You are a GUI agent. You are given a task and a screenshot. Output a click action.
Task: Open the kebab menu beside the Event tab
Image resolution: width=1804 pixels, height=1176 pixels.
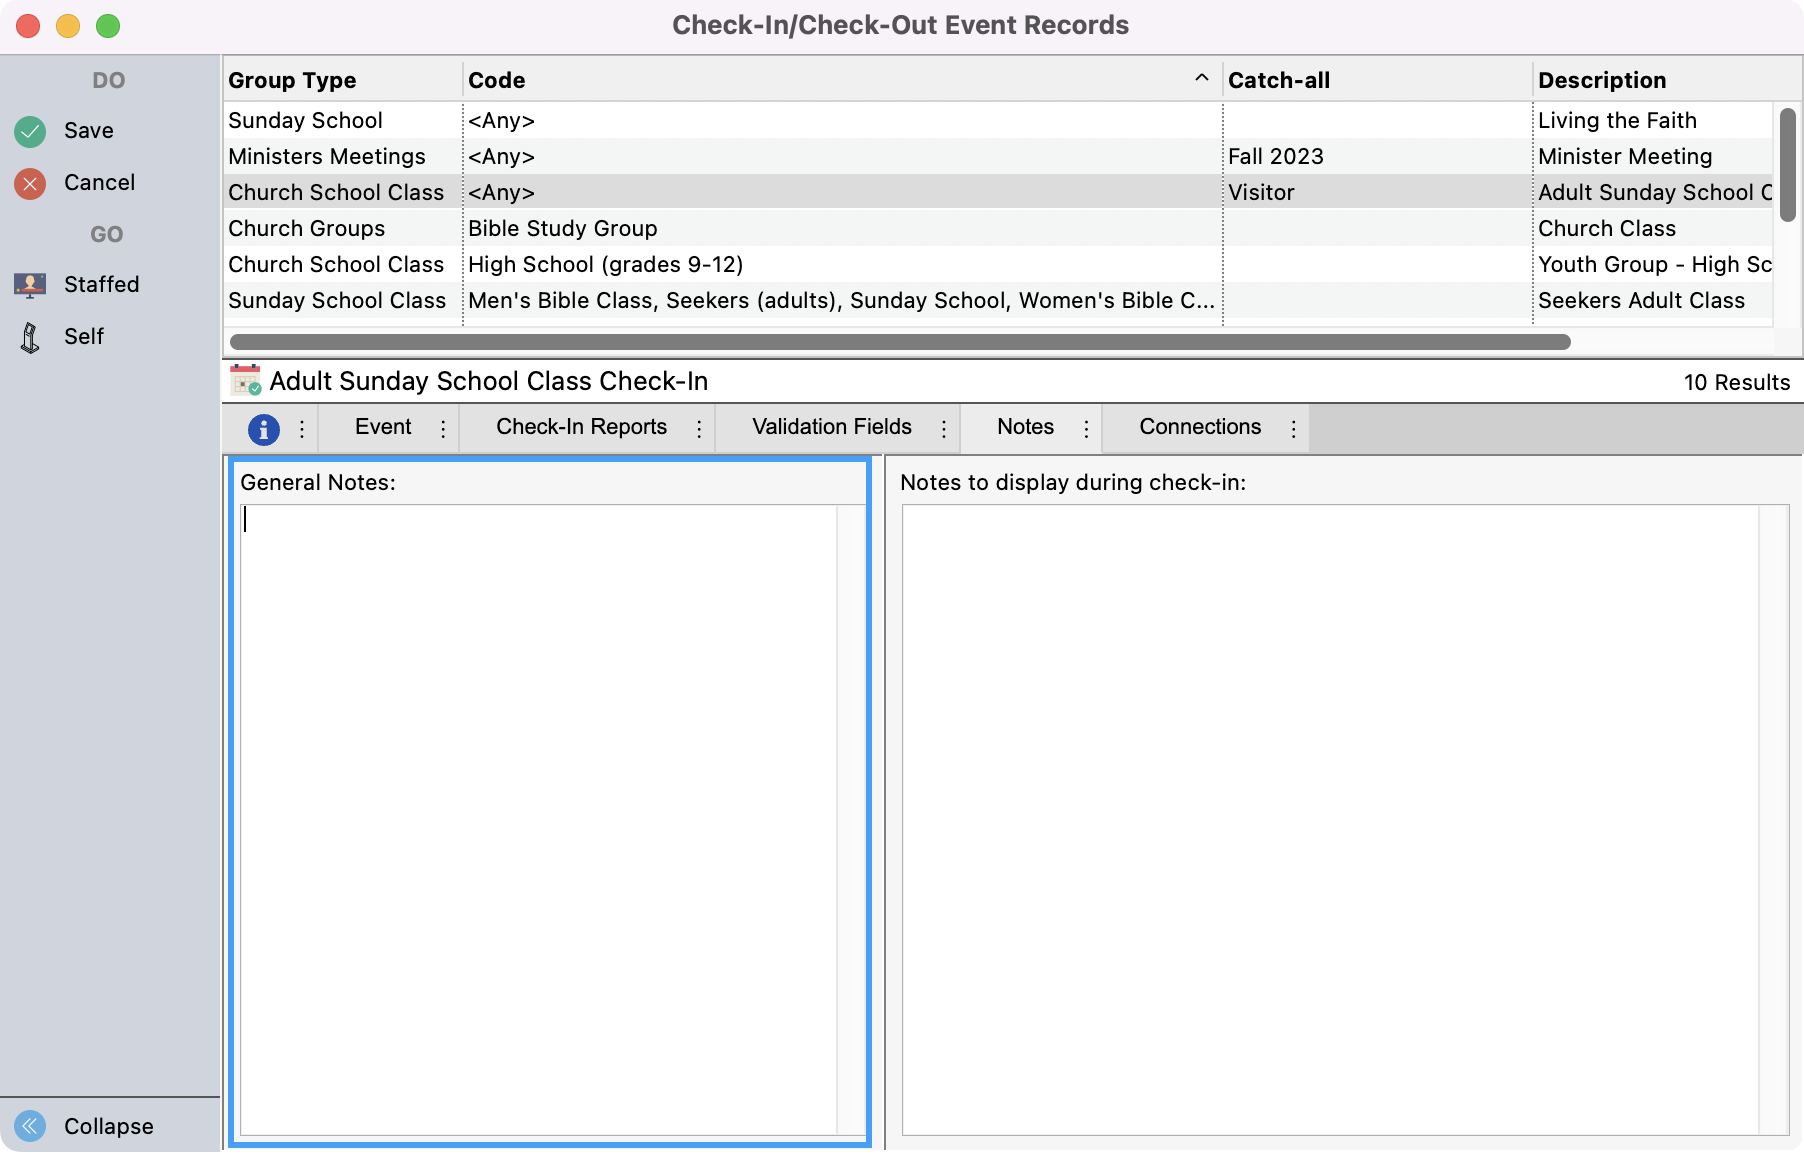click(443, 429)
